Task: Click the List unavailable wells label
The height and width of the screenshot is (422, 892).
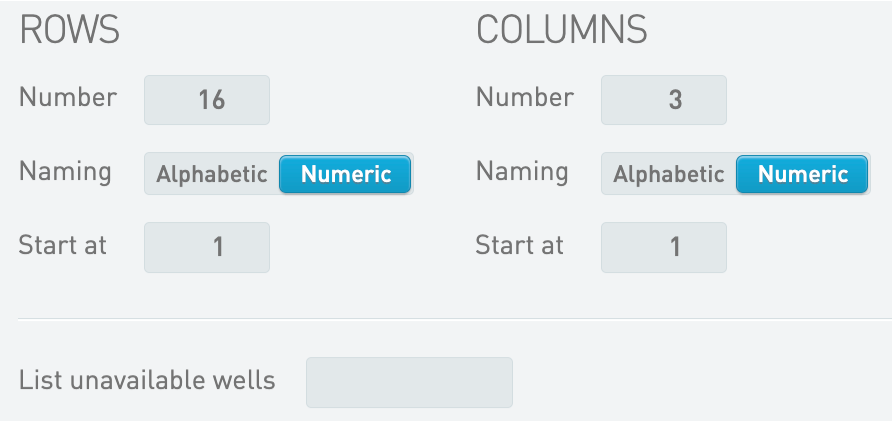Action: [147, 381]
